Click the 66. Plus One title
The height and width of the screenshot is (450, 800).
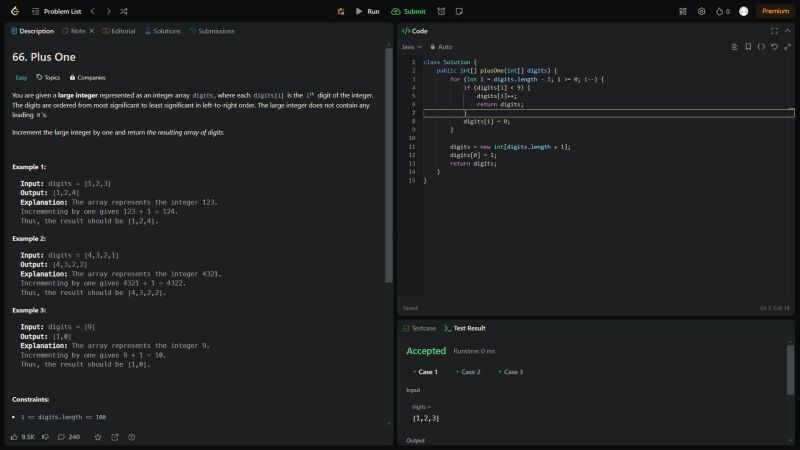(x=44, y=57)
